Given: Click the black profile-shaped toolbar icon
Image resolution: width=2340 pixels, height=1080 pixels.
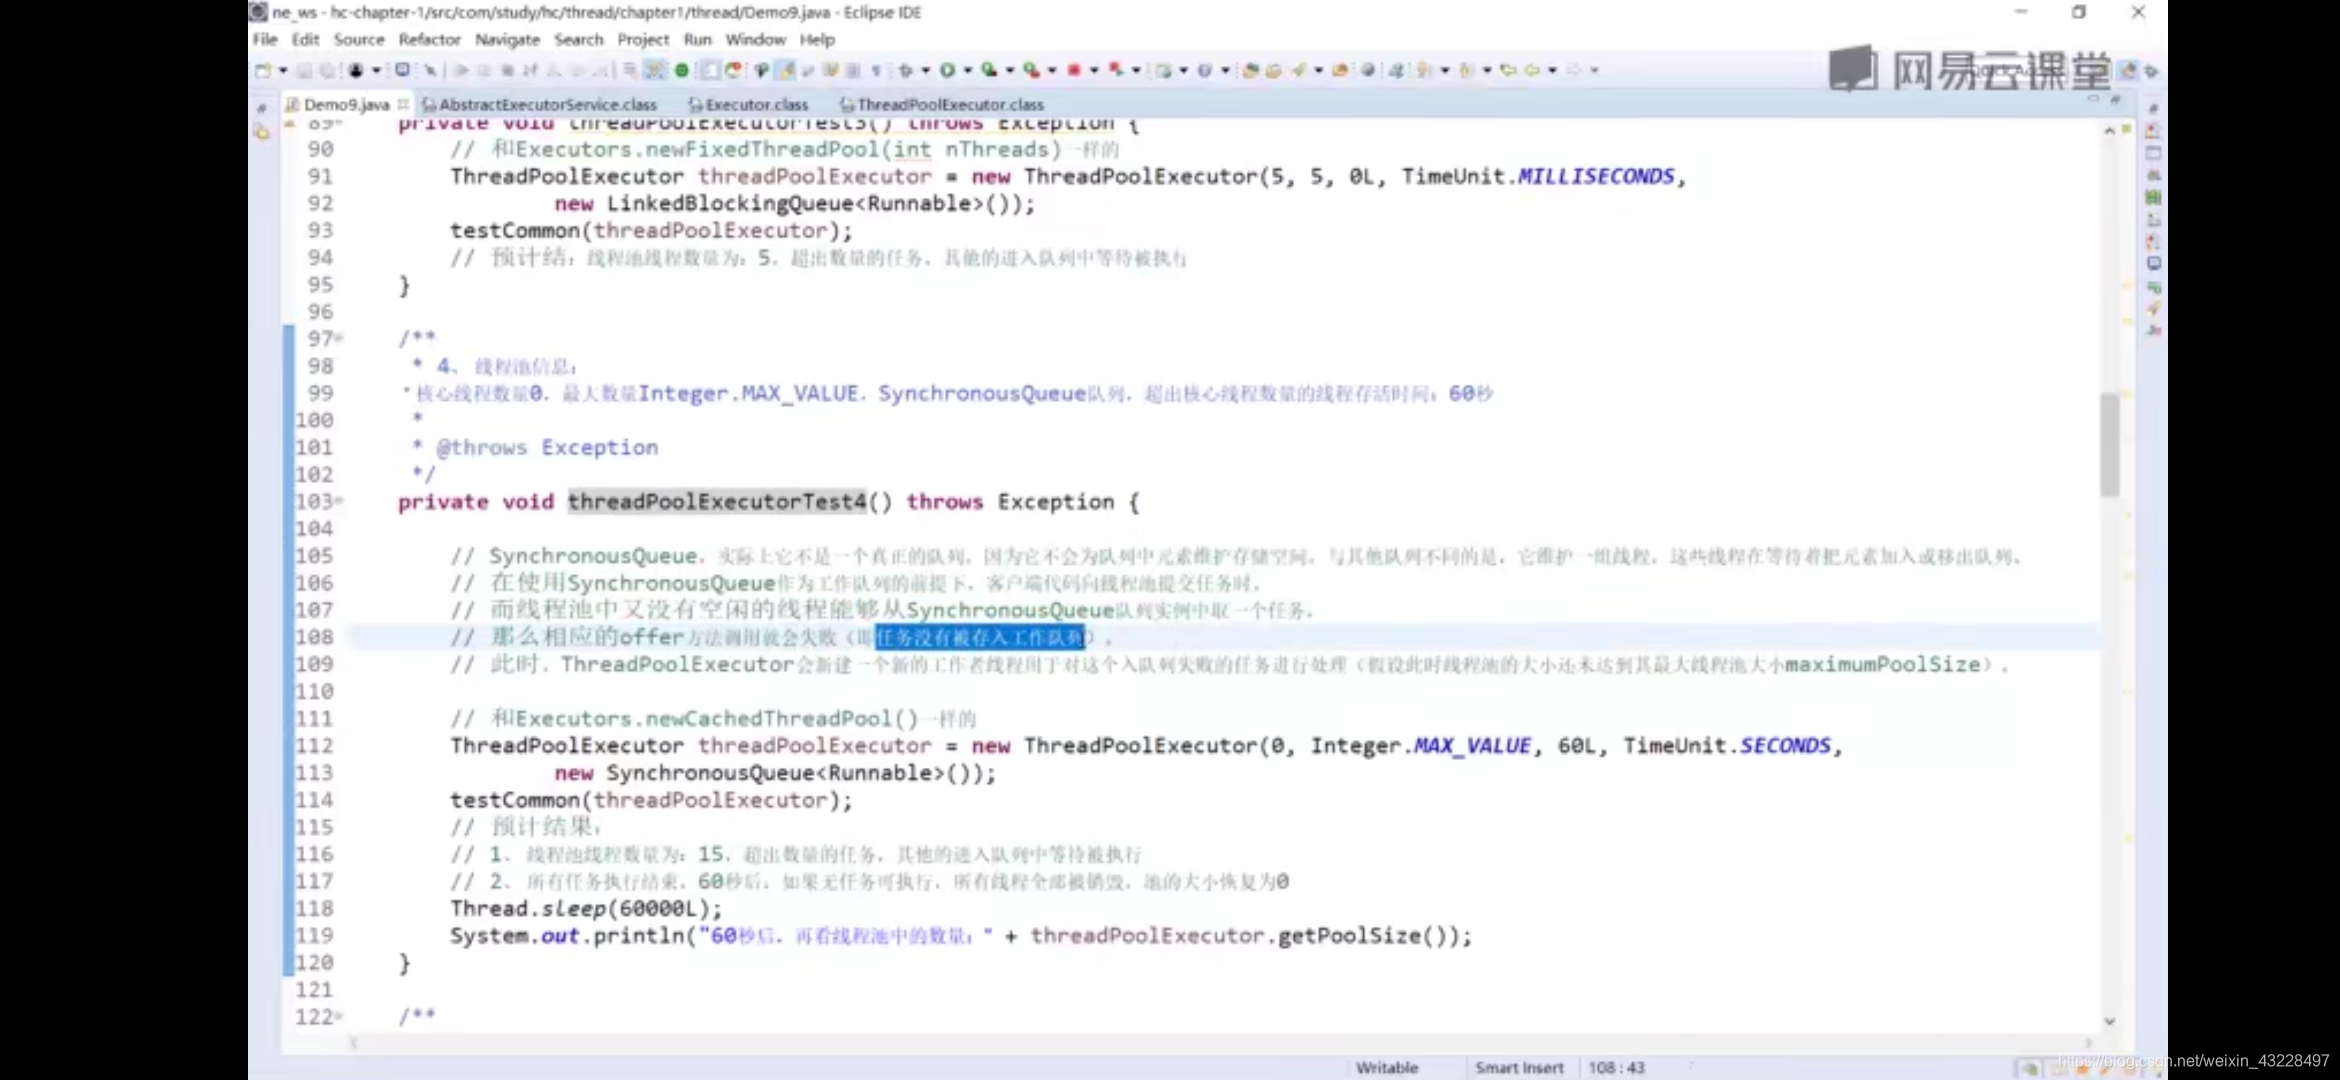Looking at the screenshot, I should coord(356,70).
